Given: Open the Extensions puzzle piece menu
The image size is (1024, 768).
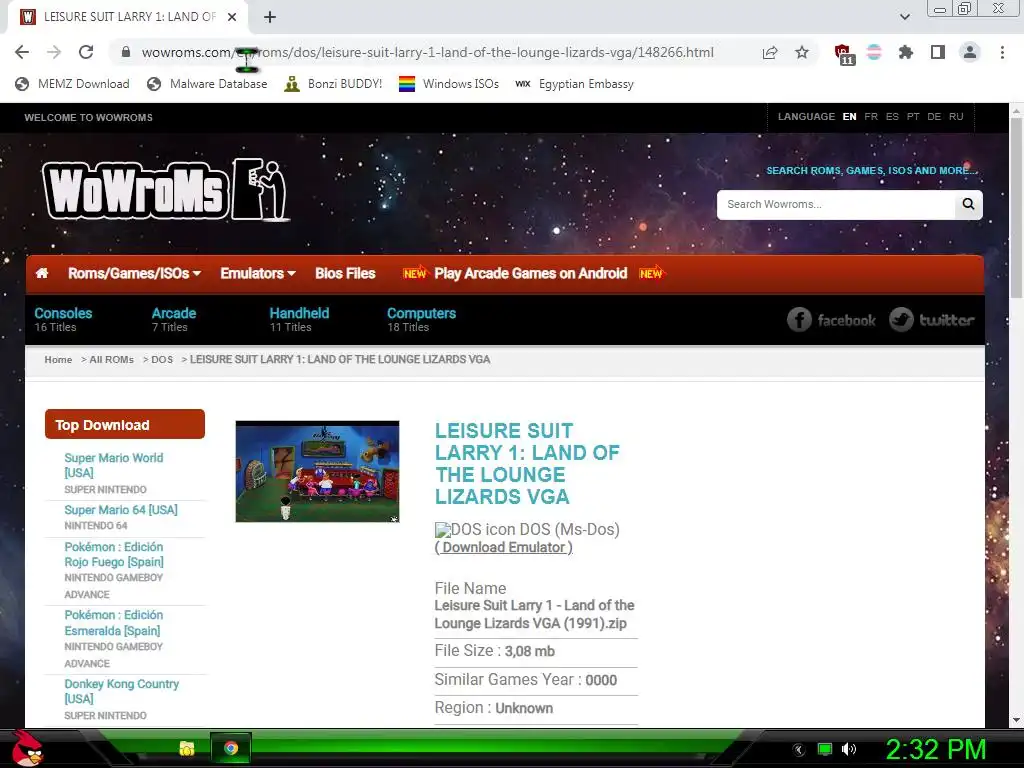Looking at the screenshot, I should (x=905, y=52).
